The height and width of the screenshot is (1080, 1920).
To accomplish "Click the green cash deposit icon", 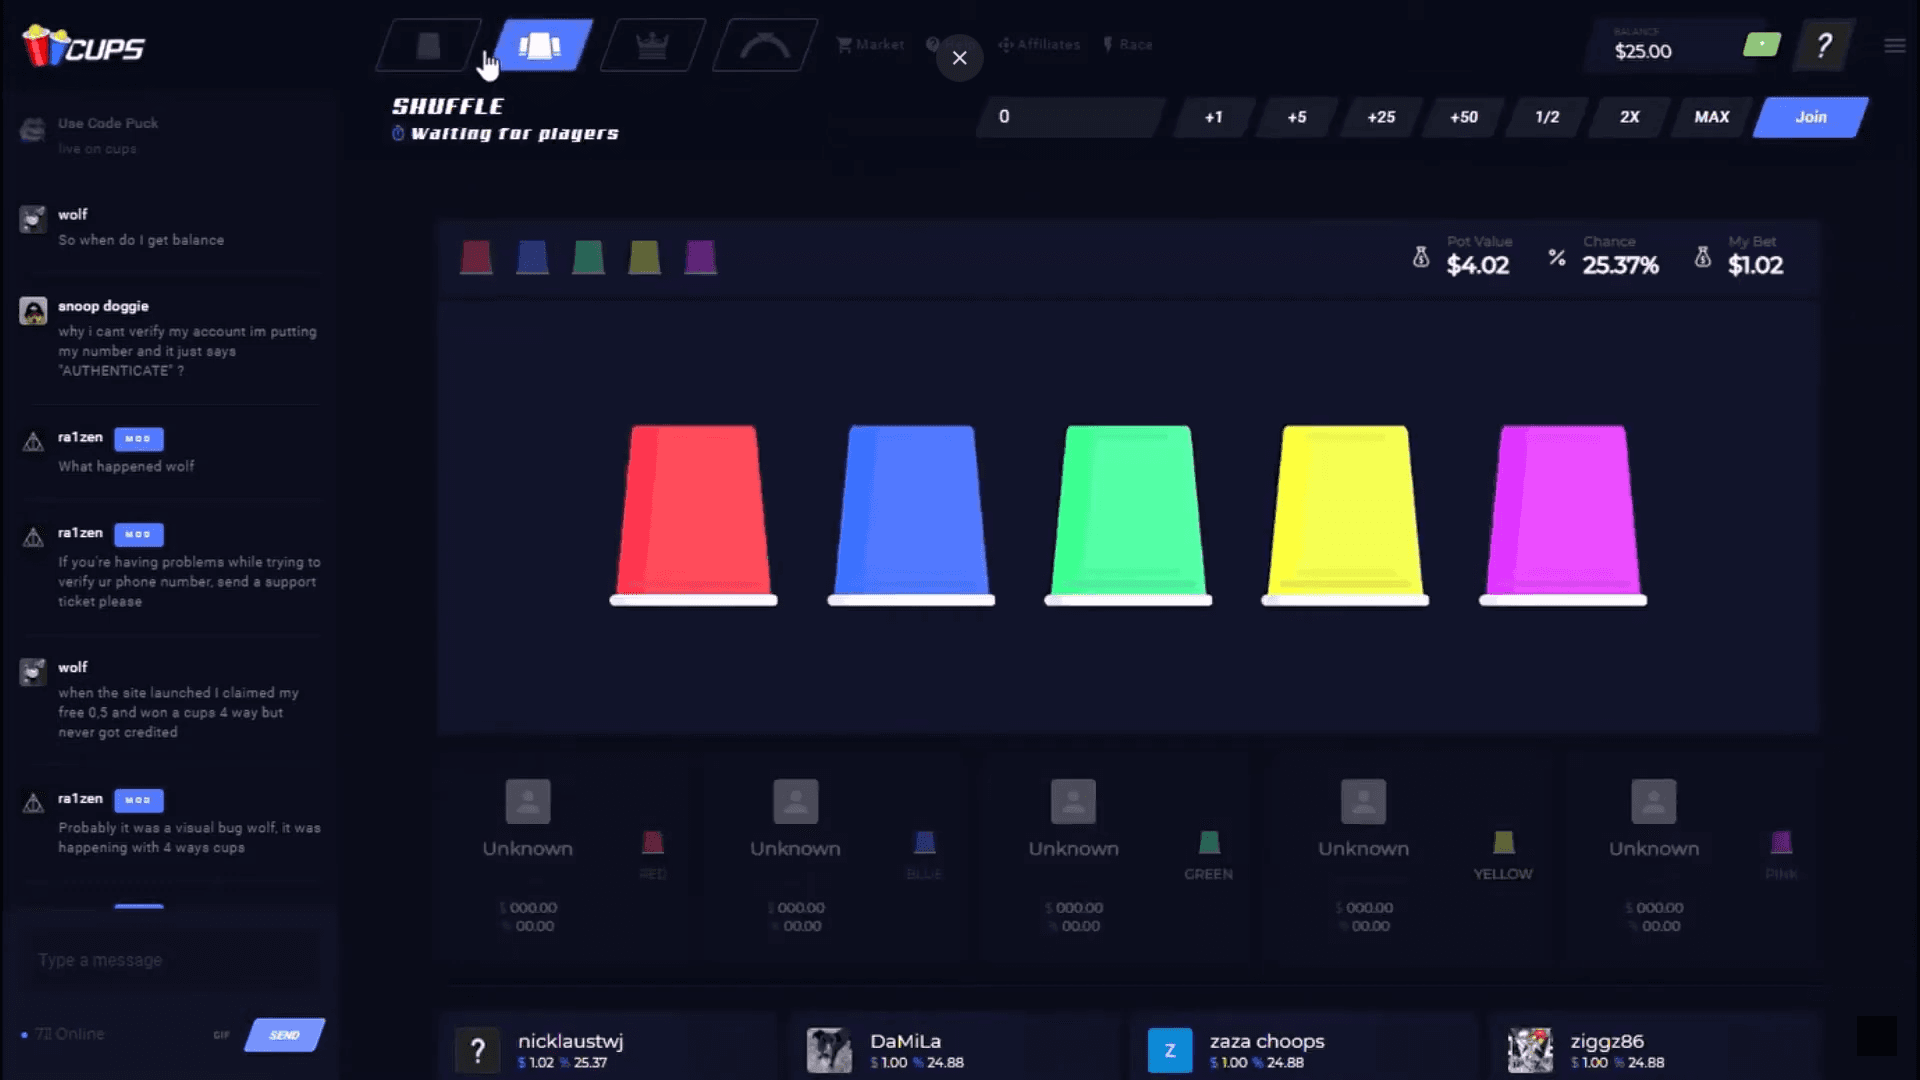I will coord(1762,45).
